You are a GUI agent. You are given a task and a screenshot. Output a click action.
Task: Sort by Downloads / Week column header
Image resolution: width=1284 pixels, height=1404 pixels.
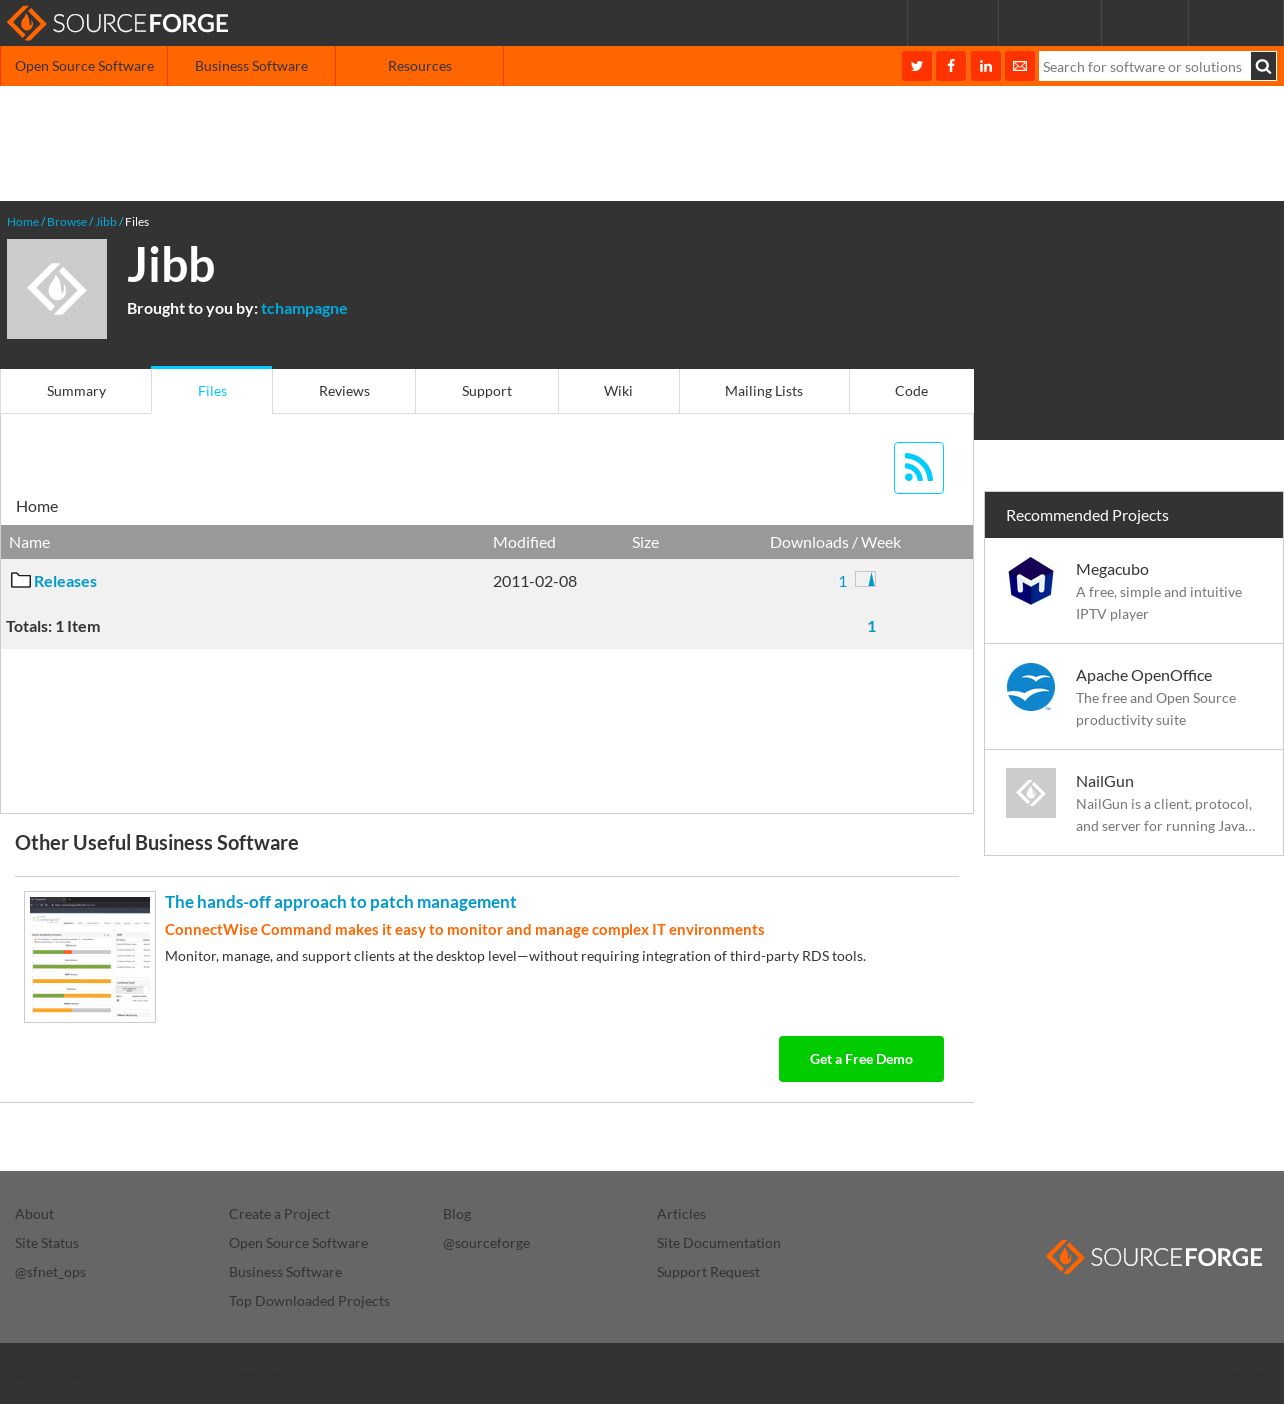coord(835,542)
